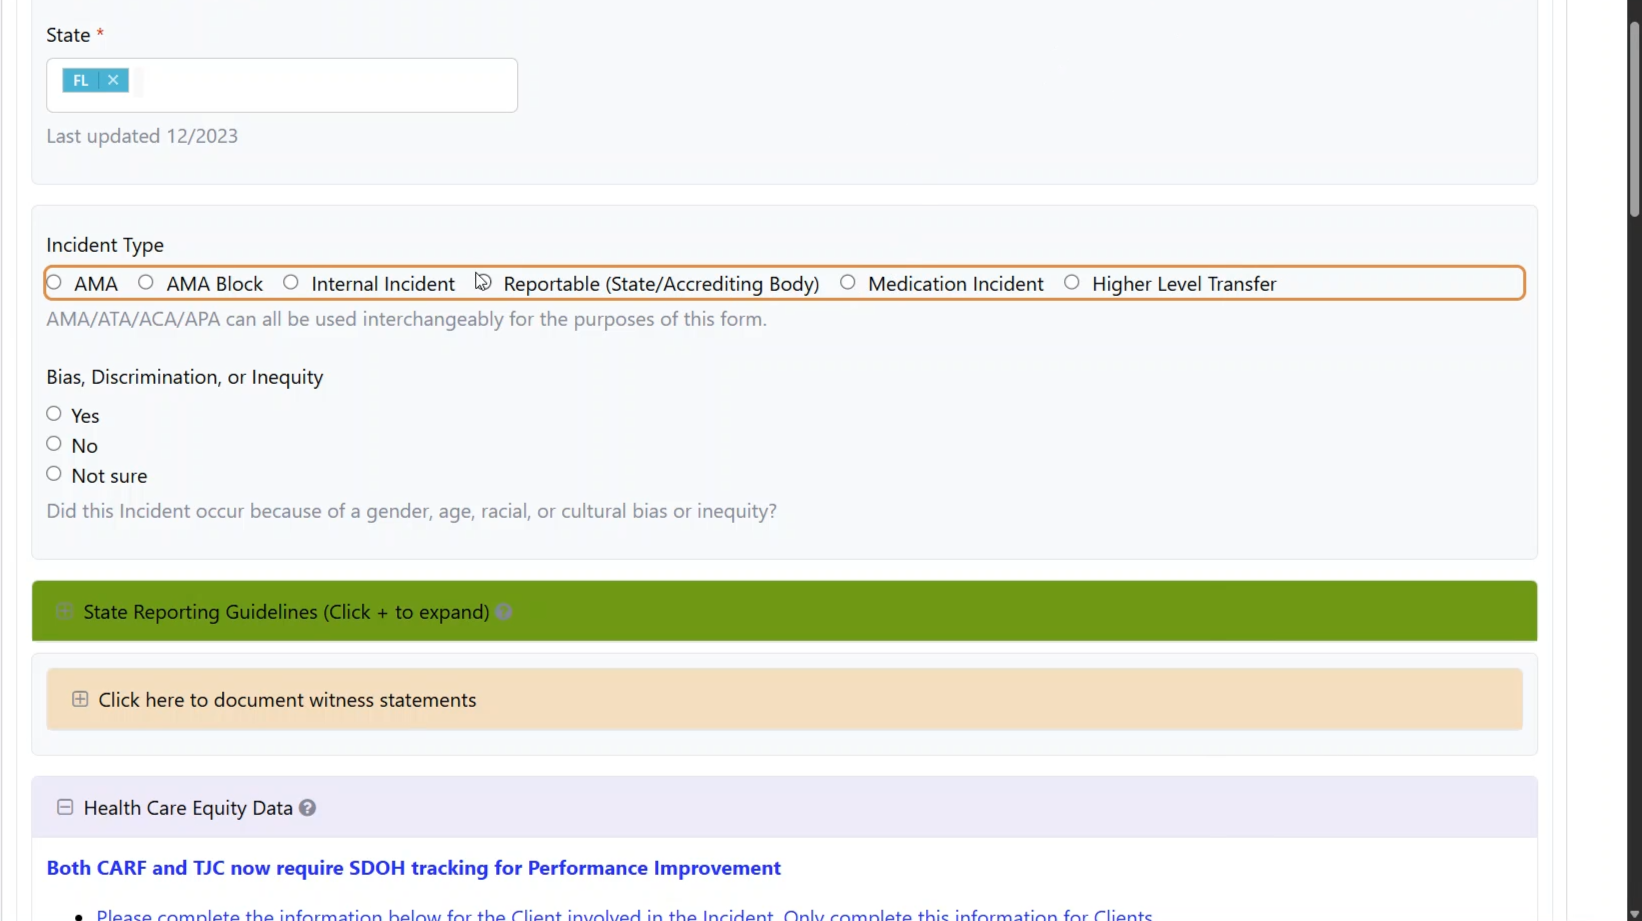Image resolution: width=1642 pixels, height=921 pixels.
Task: Choose AMA Block incident type
Action: tap(146, 283)
